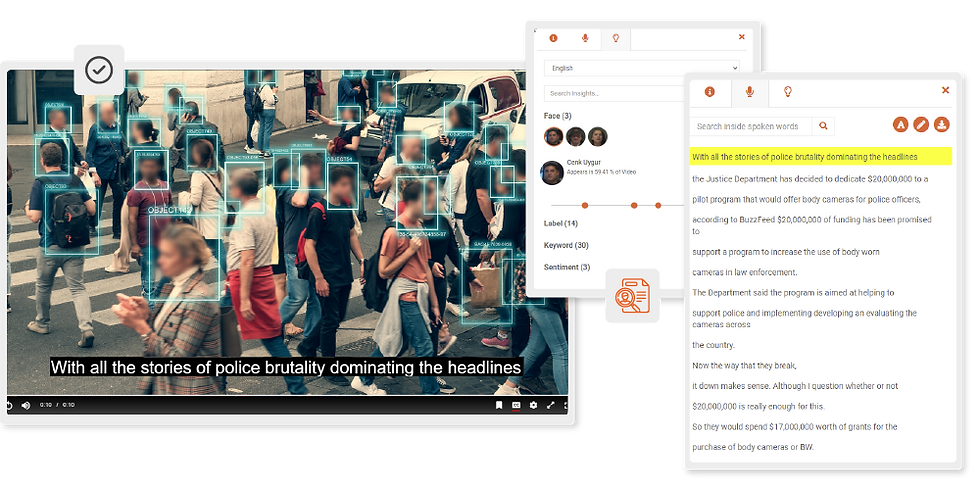This screenshot has width=980, height=490.
Task: Click the video caption subtitle text
Action: [286, 368]
